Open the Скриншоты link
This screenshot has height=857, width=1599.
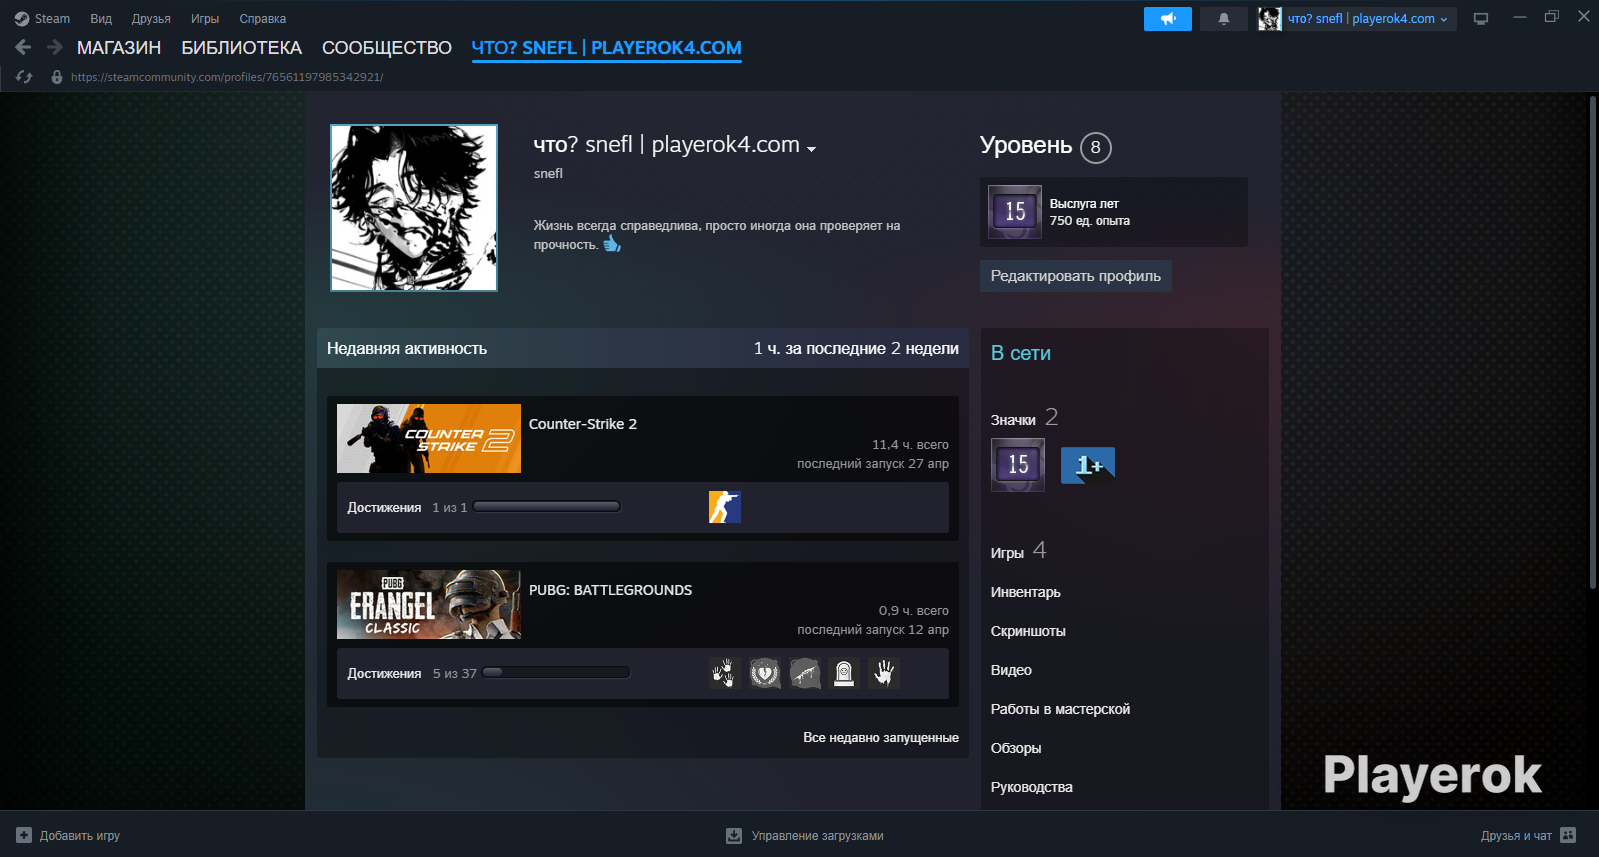click(x=1028, y=631)
